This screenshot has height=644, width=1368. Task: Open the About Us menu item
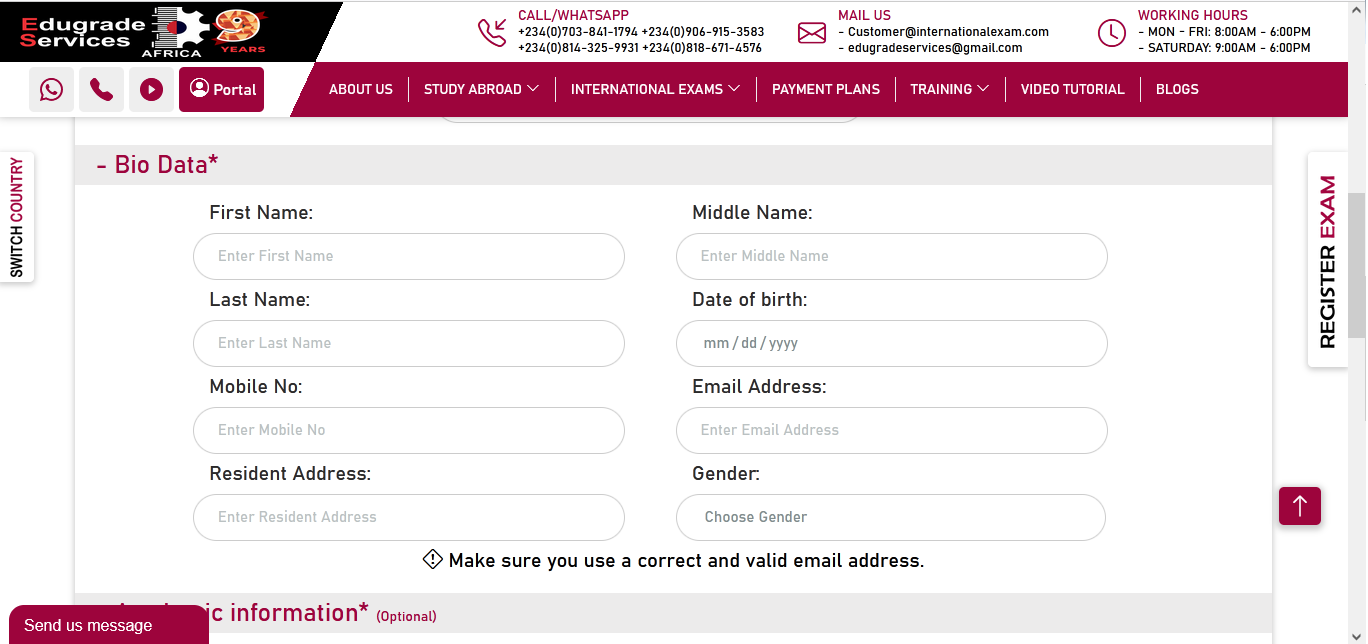[x=361, y=89]
